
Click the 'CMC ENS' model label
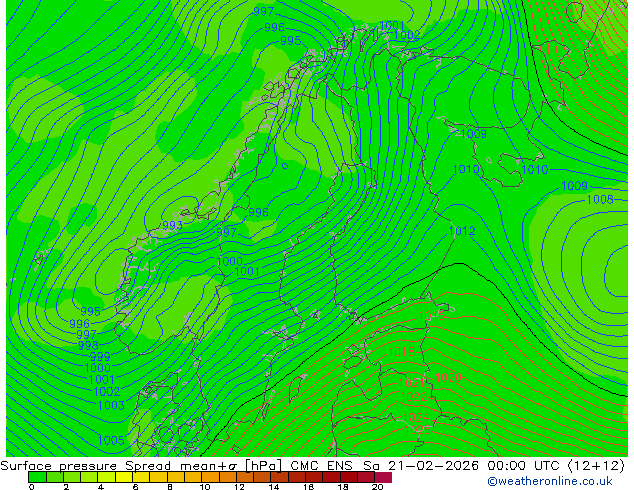(321, 466)
